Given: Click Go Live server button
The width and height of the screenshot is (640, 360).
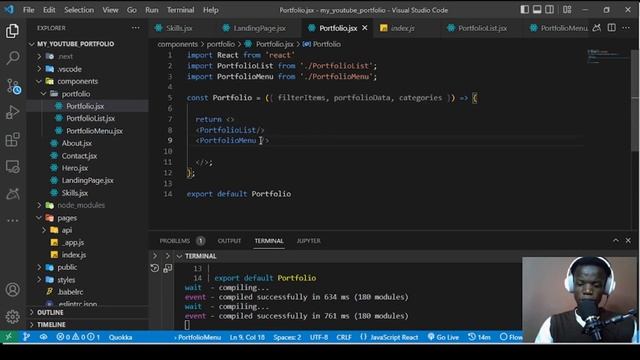Looking at the screenshot, I should [443, 337].
